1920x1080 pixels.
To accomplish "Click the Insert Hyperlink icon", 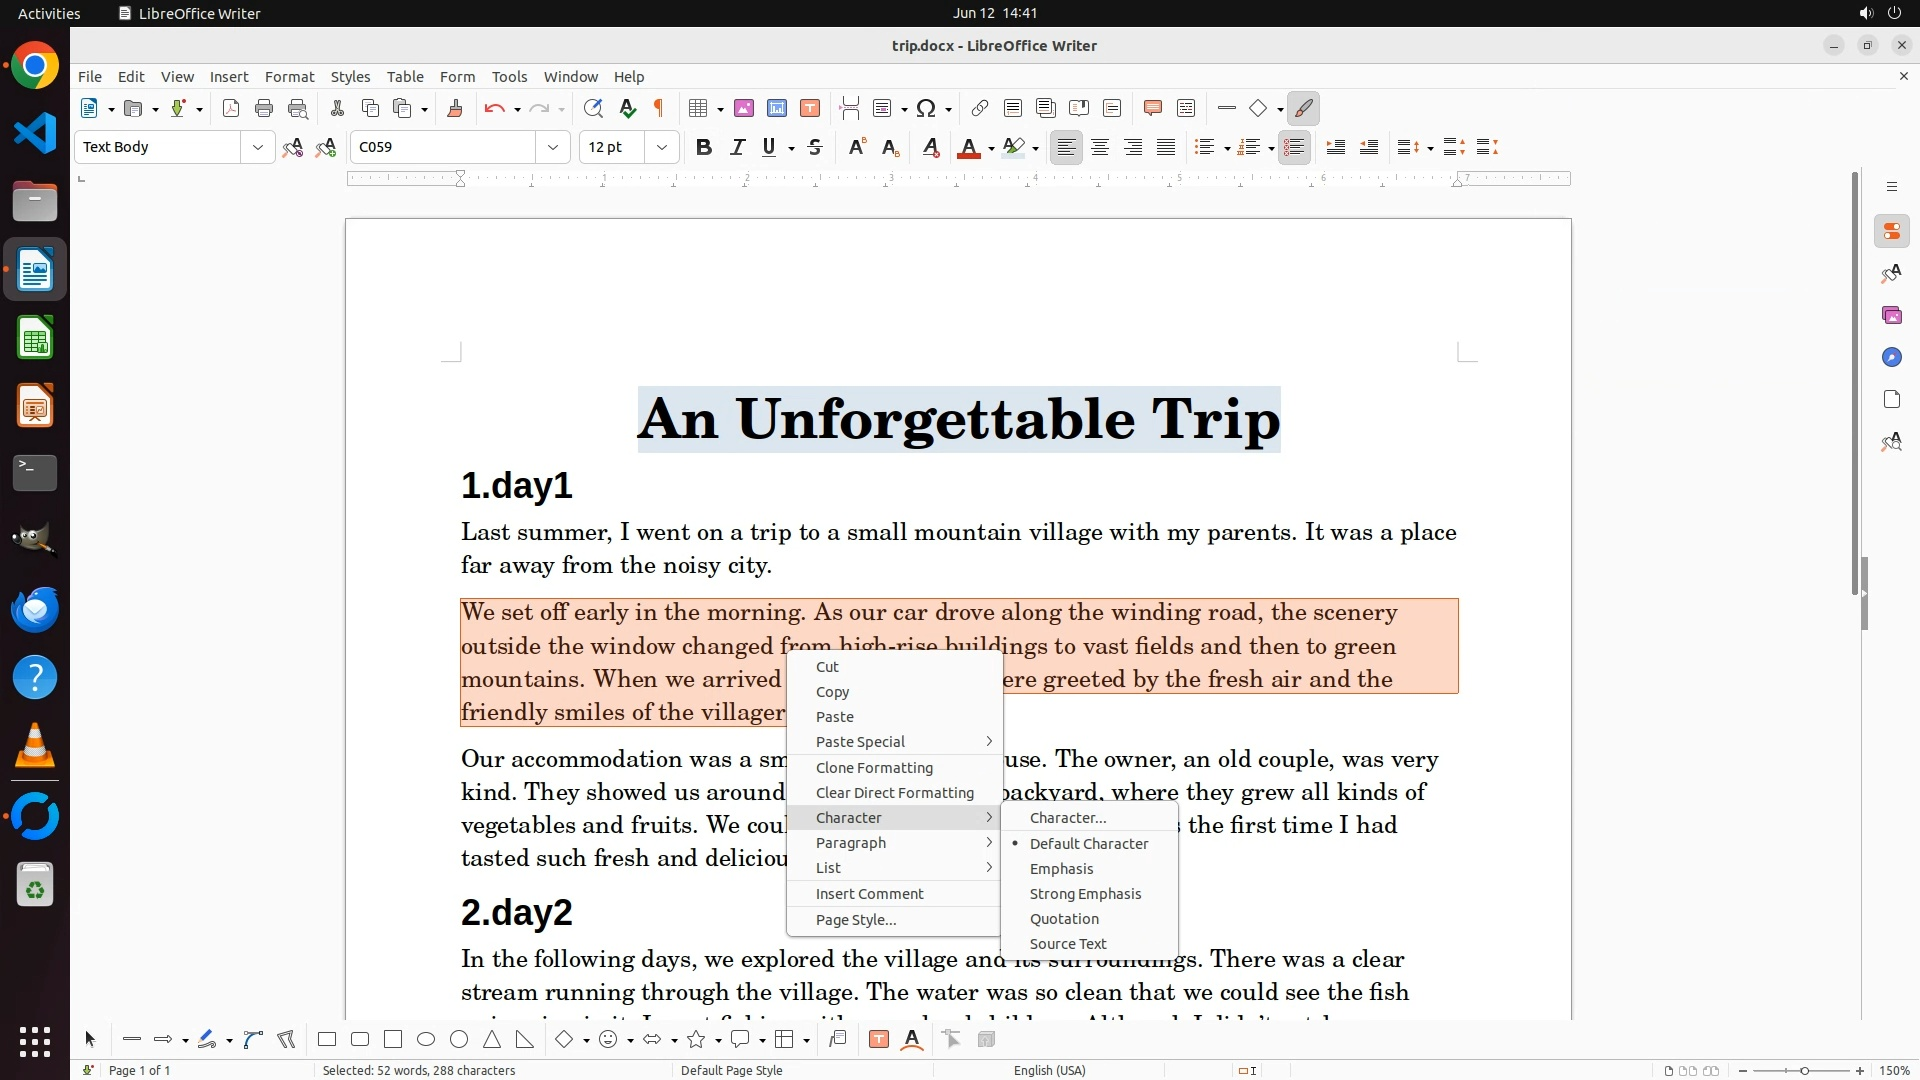I will click(x=980, y=109).
